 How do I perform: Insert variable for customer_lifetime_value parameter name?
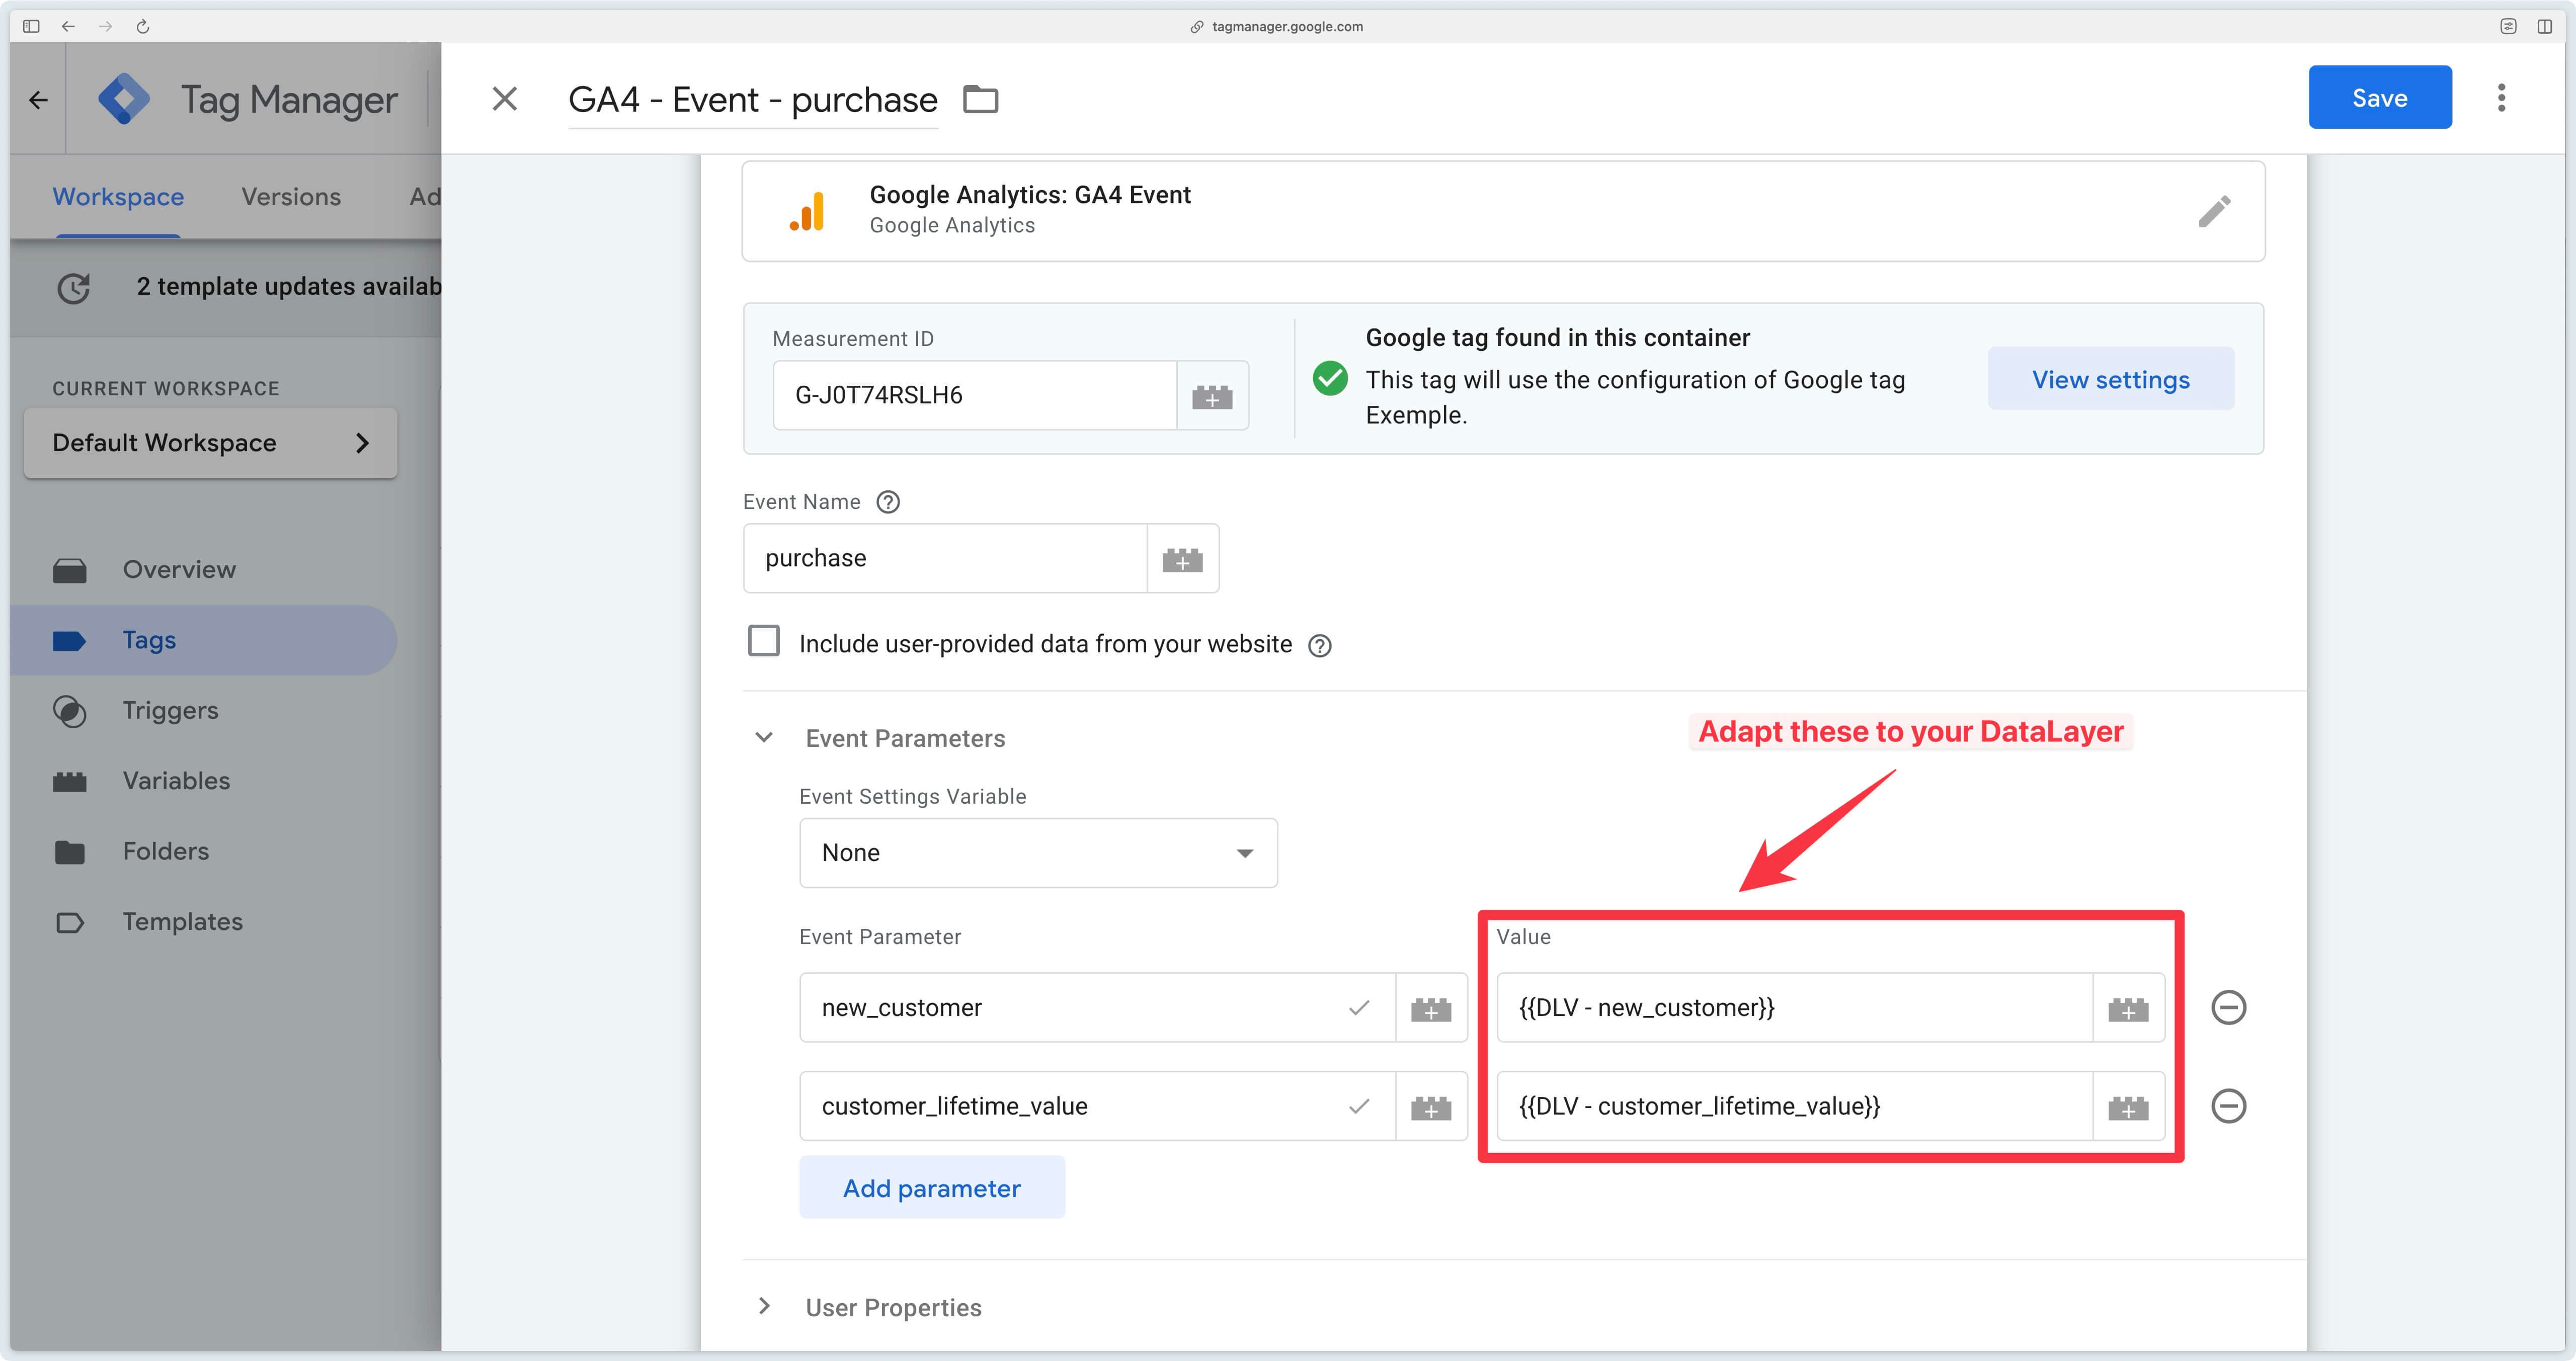[1431, 1107]
